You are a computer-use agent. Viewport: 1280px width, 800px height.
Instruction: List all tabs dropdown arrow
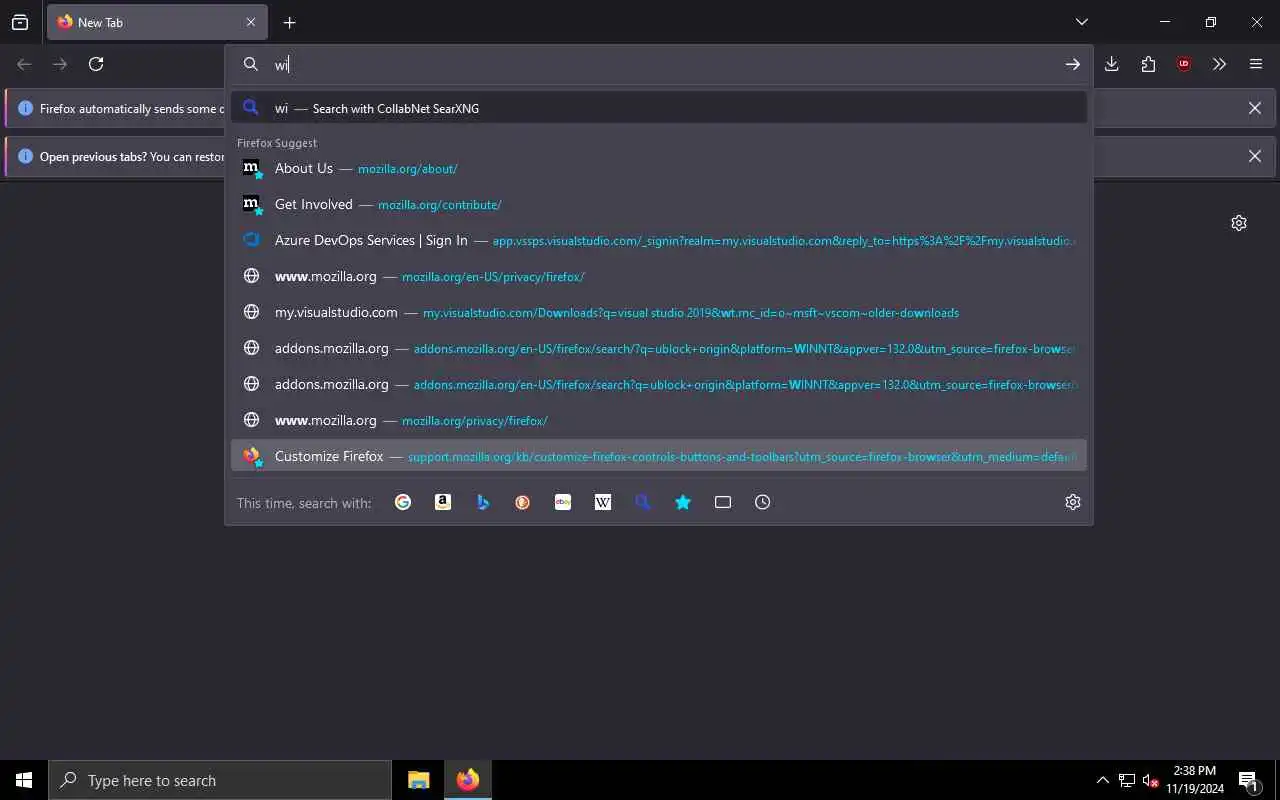click(x=1082, y=22)
